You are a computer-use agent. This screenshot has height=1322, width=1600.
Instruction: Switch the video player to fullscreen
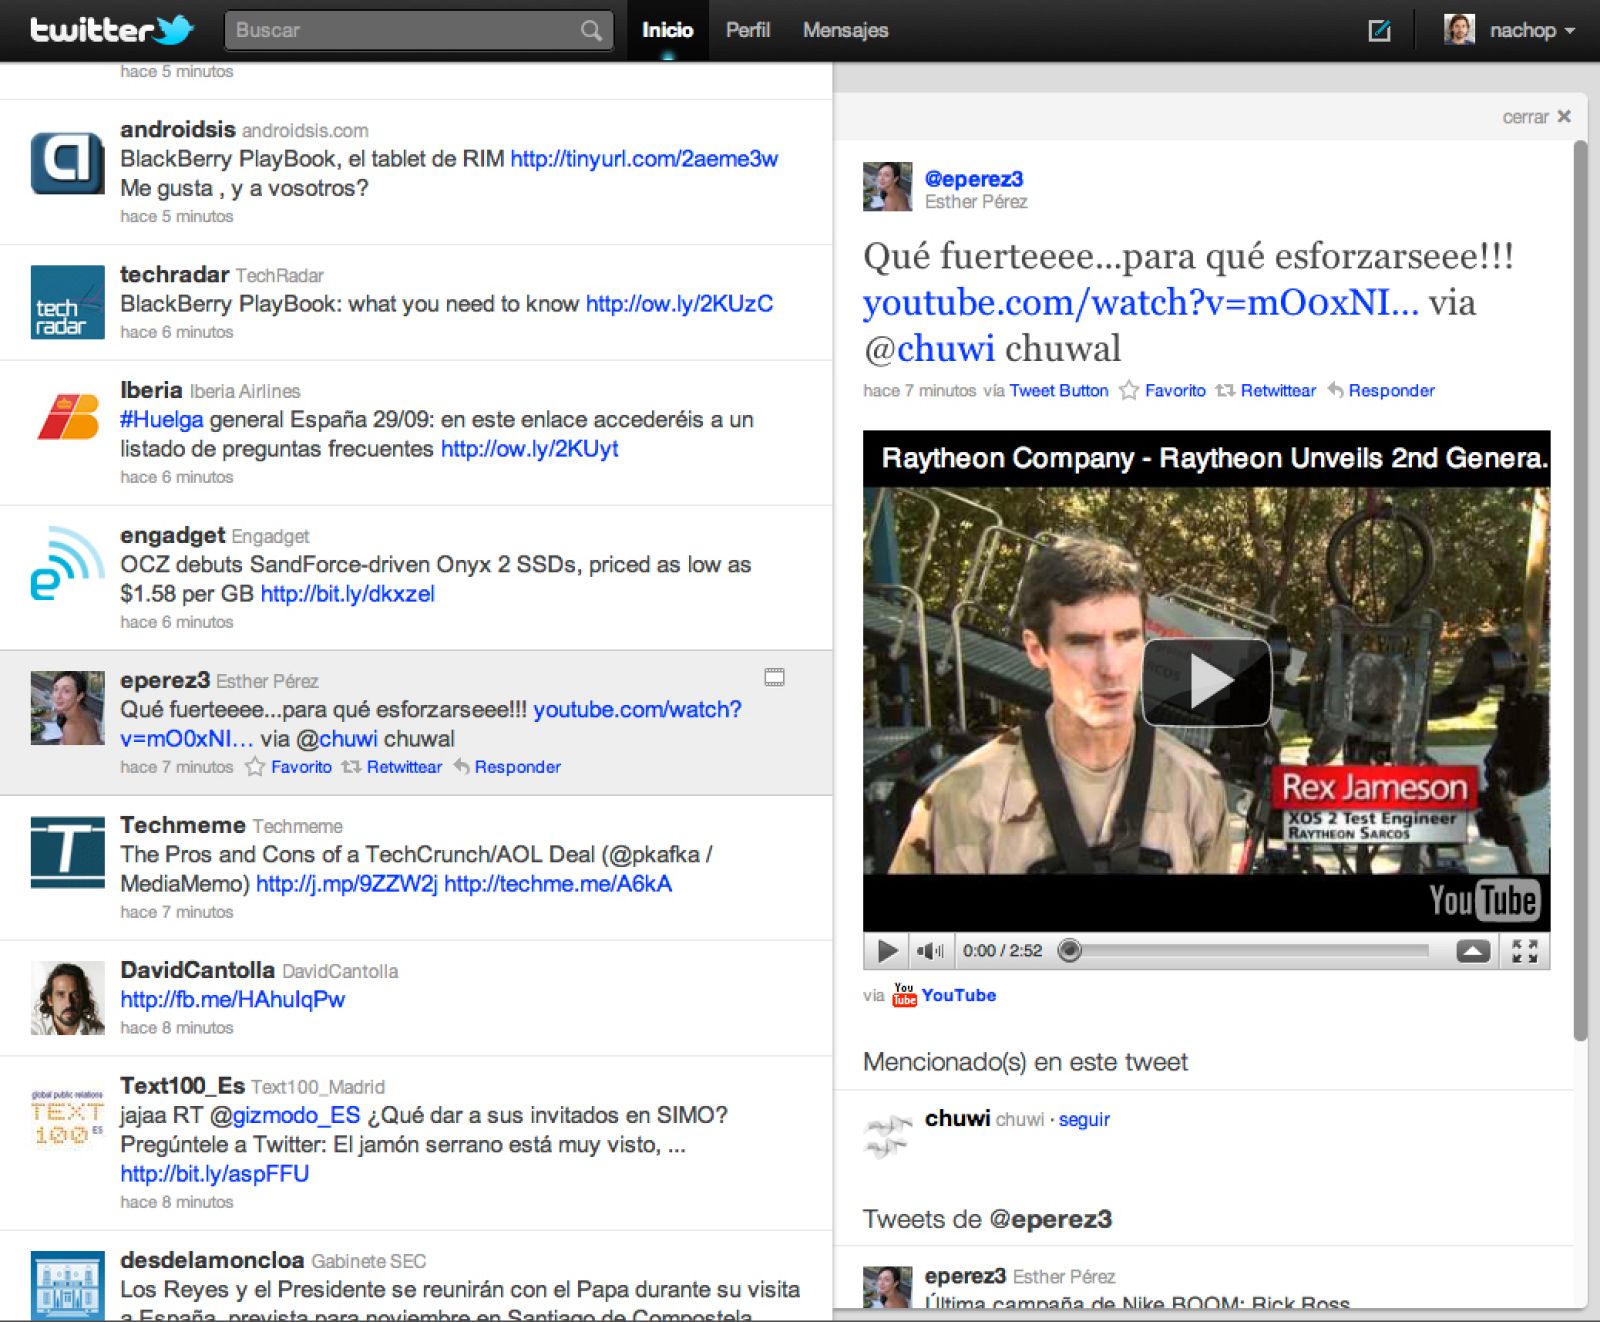tap(1525, 951)
